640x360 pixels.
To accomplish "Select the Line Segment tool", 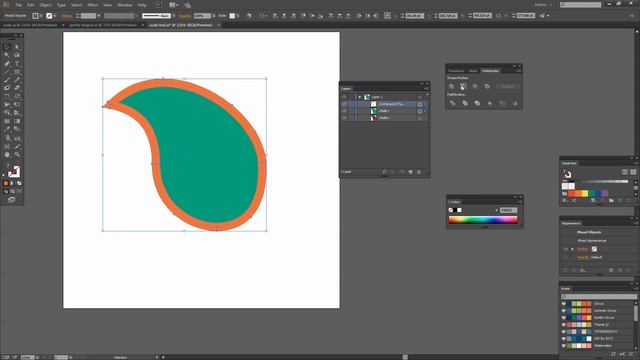I will (7, 72).
